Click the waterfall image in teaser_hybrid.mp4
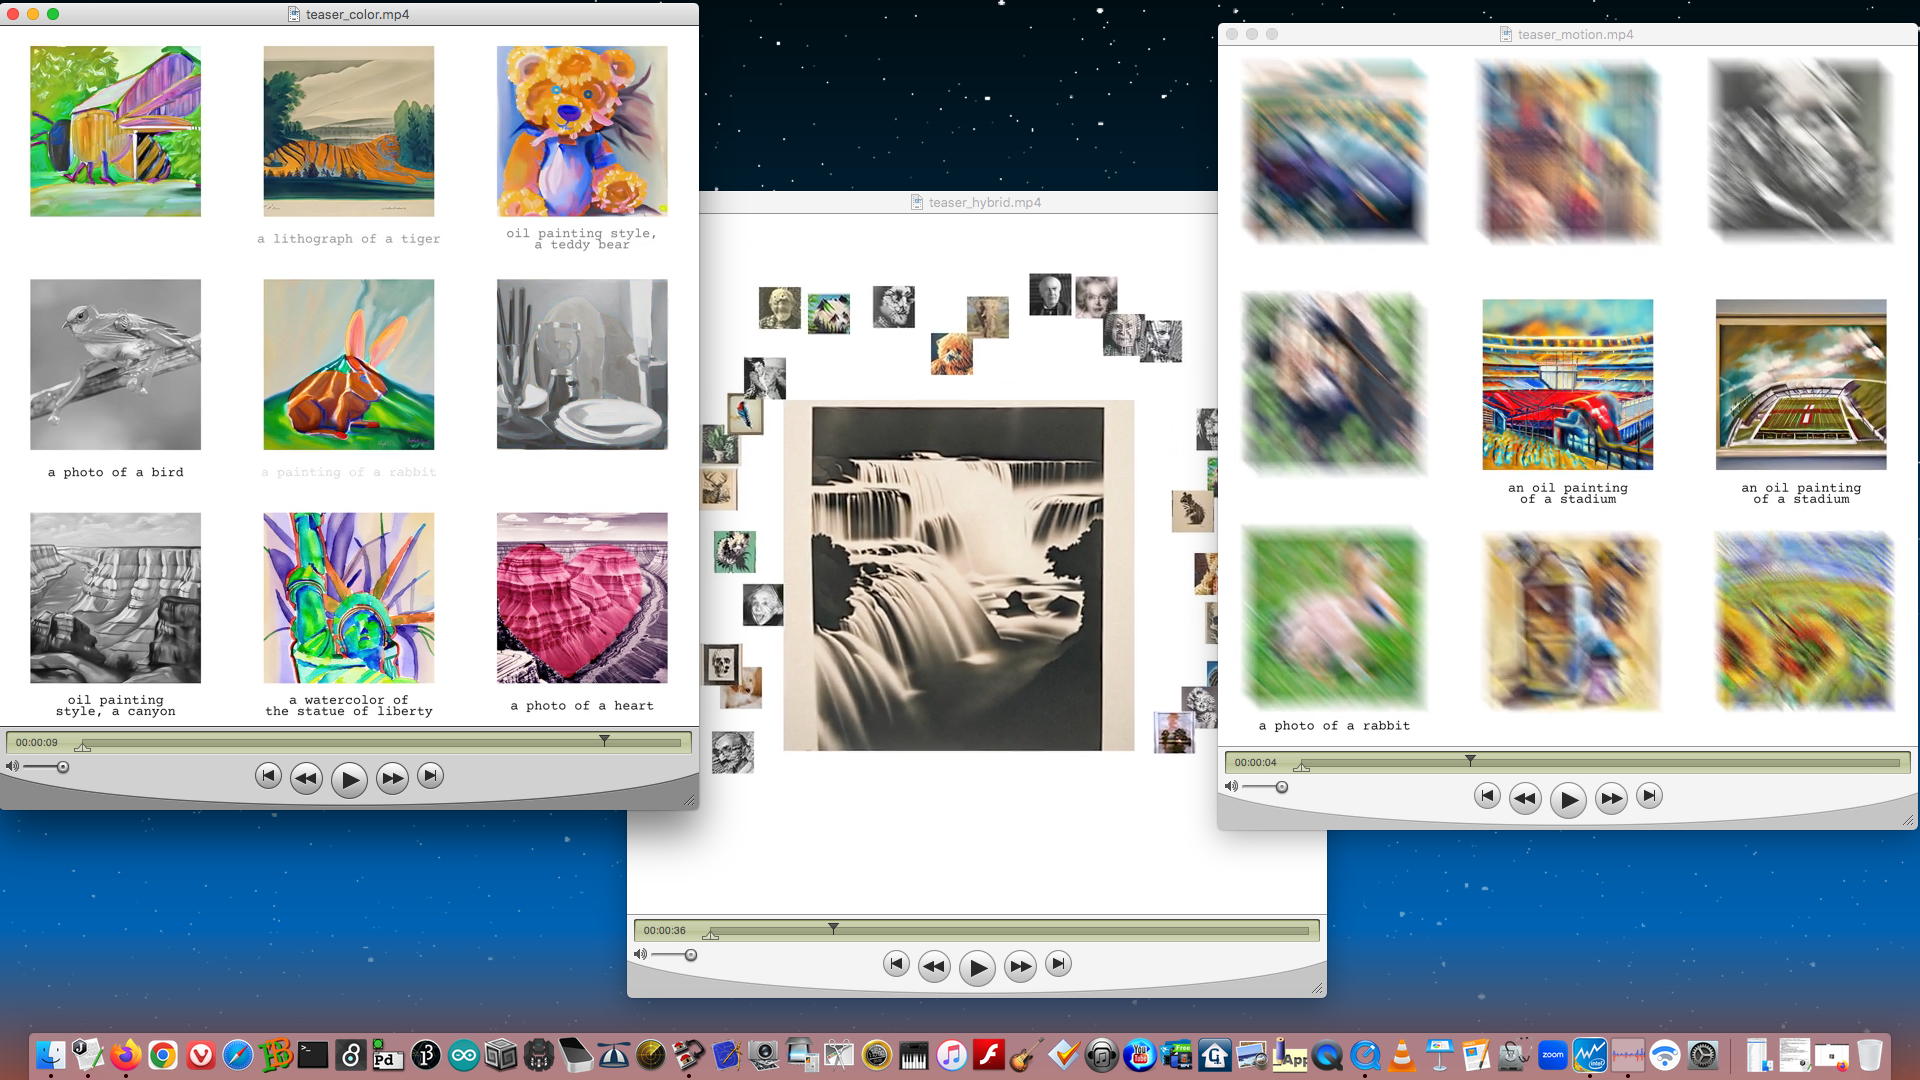1920x1080 pixels. point(958,576)
